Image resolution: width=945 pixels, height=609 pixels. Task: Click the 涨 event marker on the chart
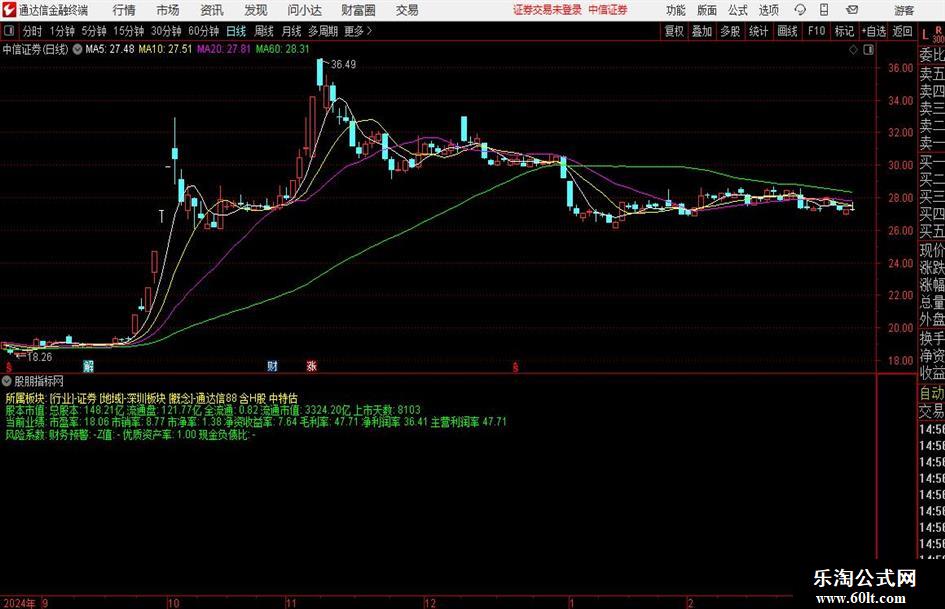pyautogui.click(x=312, y=366)
